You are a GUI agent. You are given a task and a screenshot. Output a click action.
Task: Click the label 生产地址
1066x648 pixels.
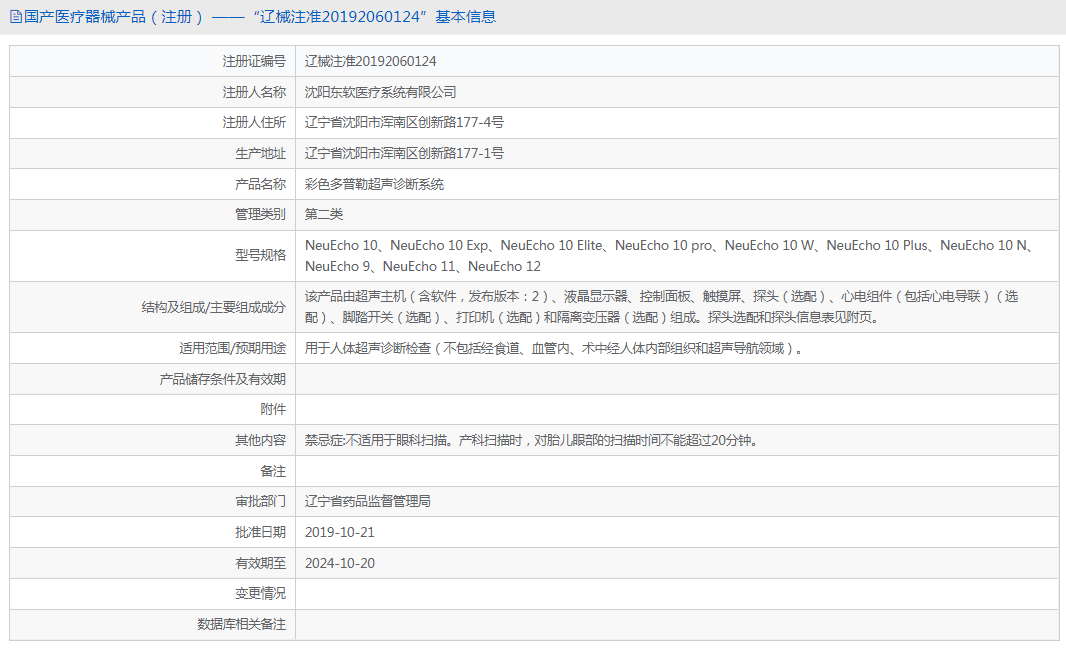260,153
